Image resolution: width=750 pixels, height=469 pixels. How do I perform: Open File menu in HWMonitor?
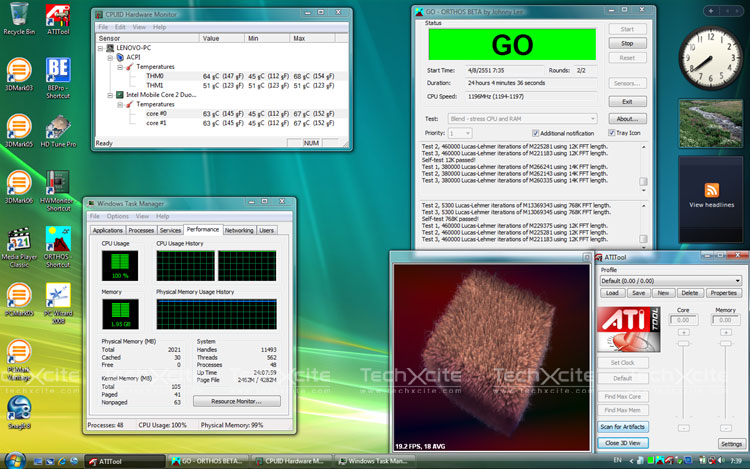(103, 27)
